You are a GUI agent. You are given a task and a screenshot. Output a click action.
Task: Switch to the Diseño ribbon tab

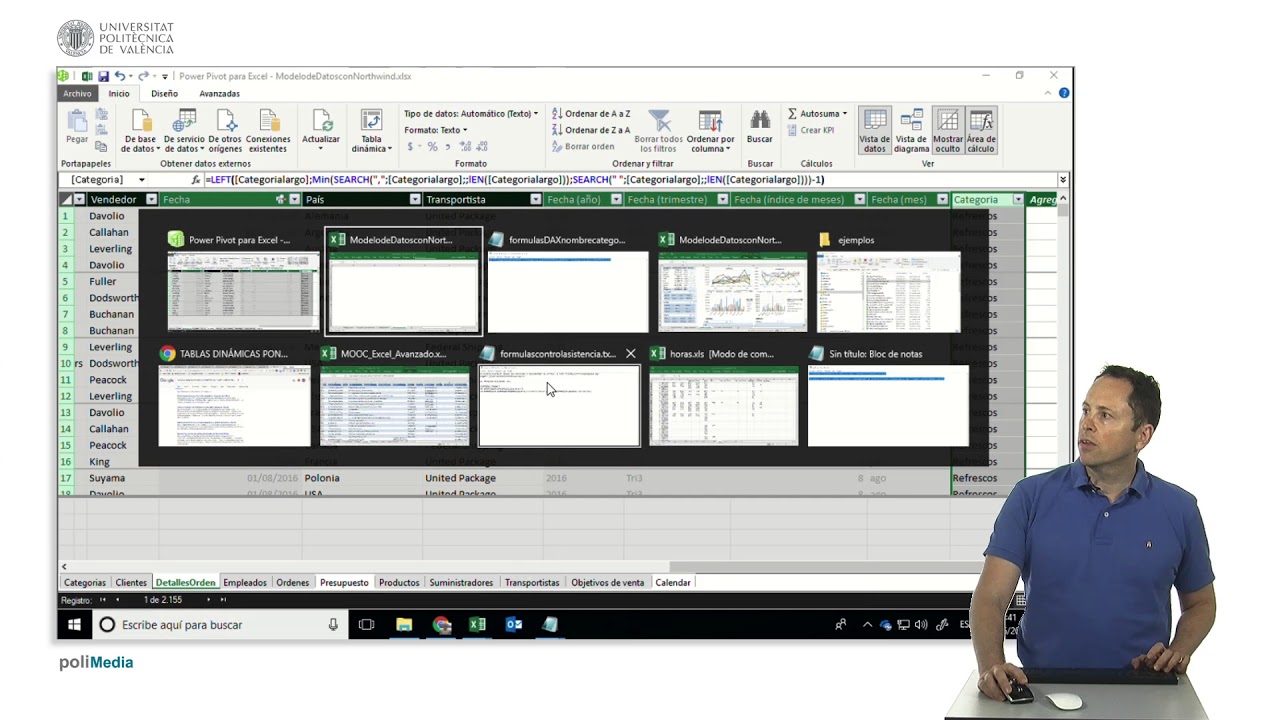tap(164, 94)
